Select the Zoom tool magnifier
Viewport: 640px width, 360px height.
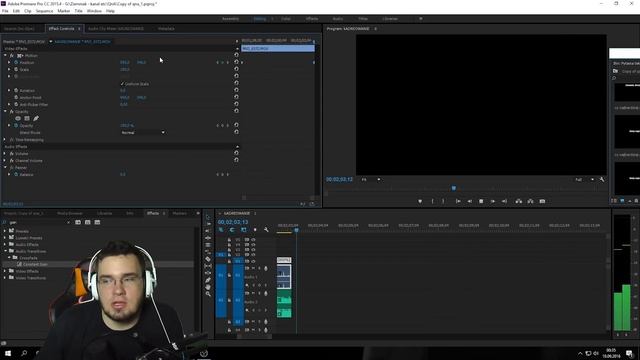click(208, 294)
